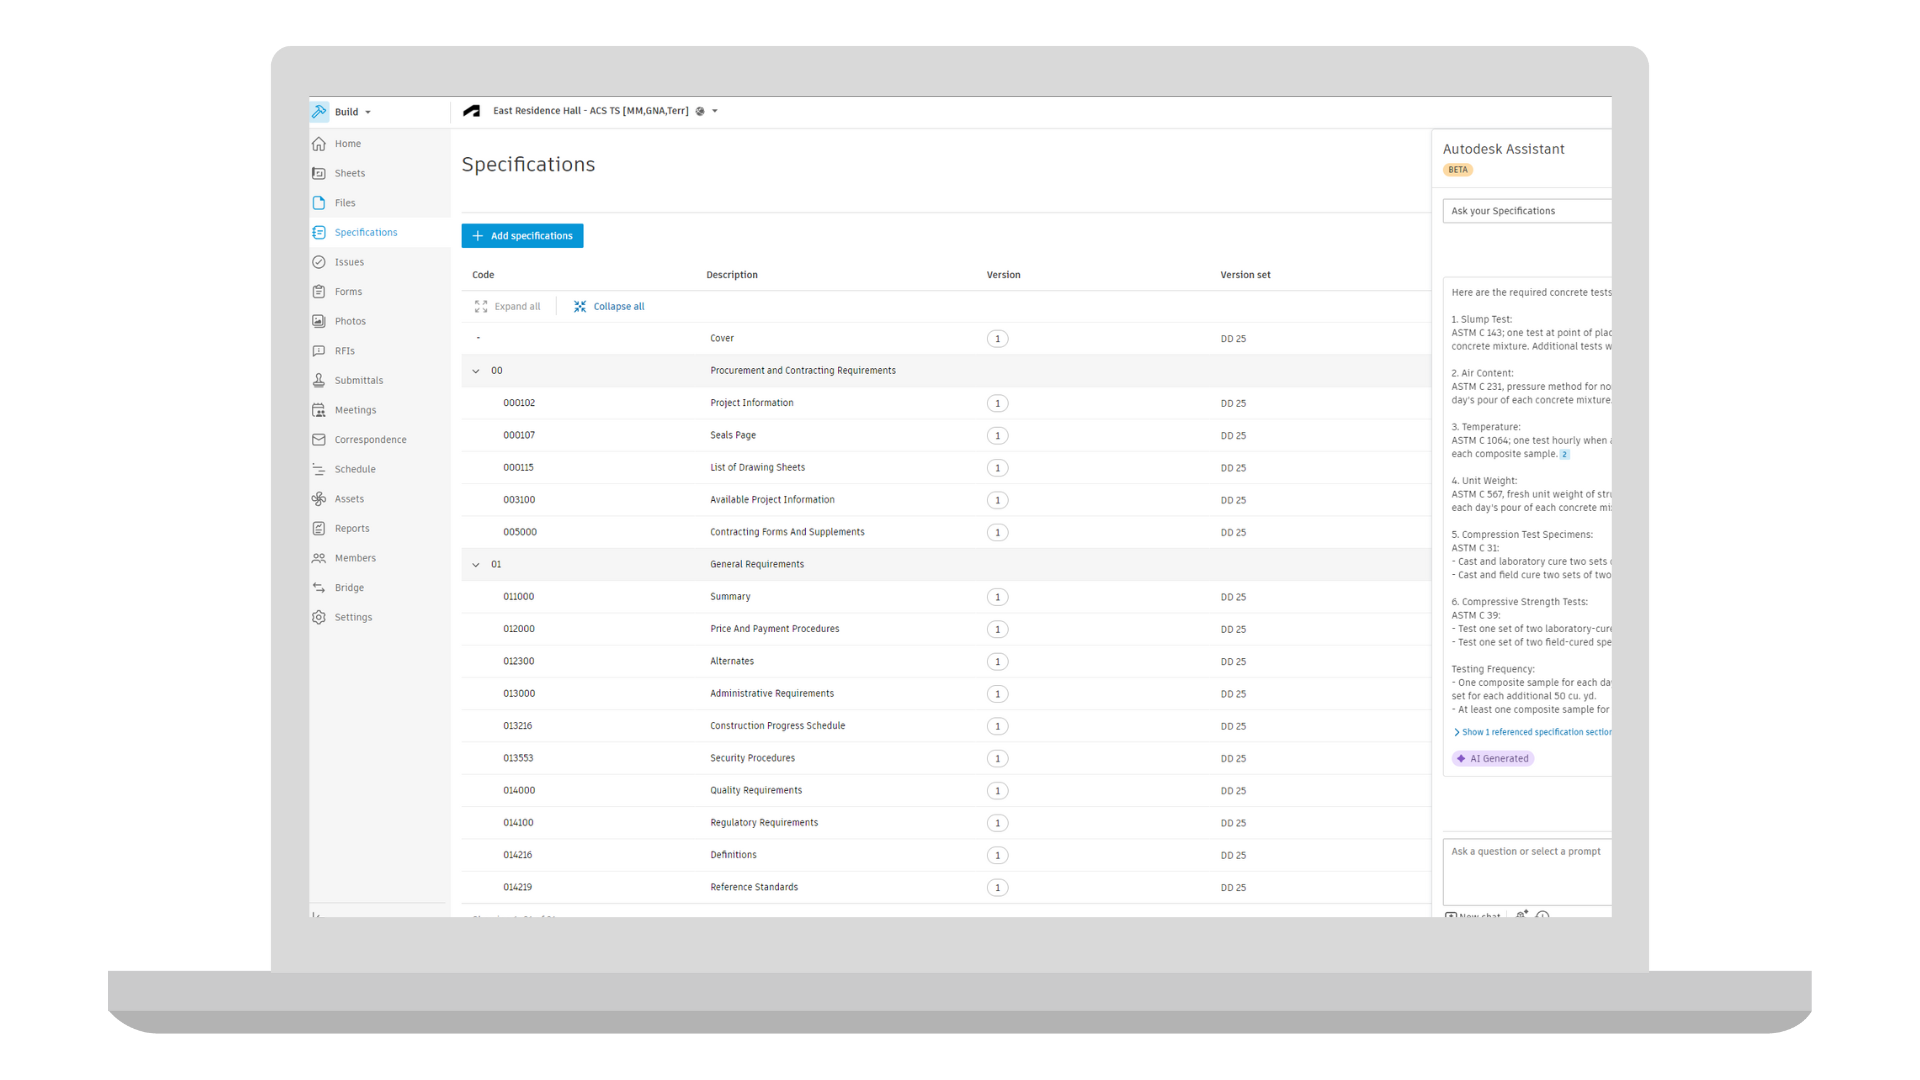The width and height of the screenshot is (1920, 1080).
Task: Open the Sheets icon in sidebar
Action: 319,173
